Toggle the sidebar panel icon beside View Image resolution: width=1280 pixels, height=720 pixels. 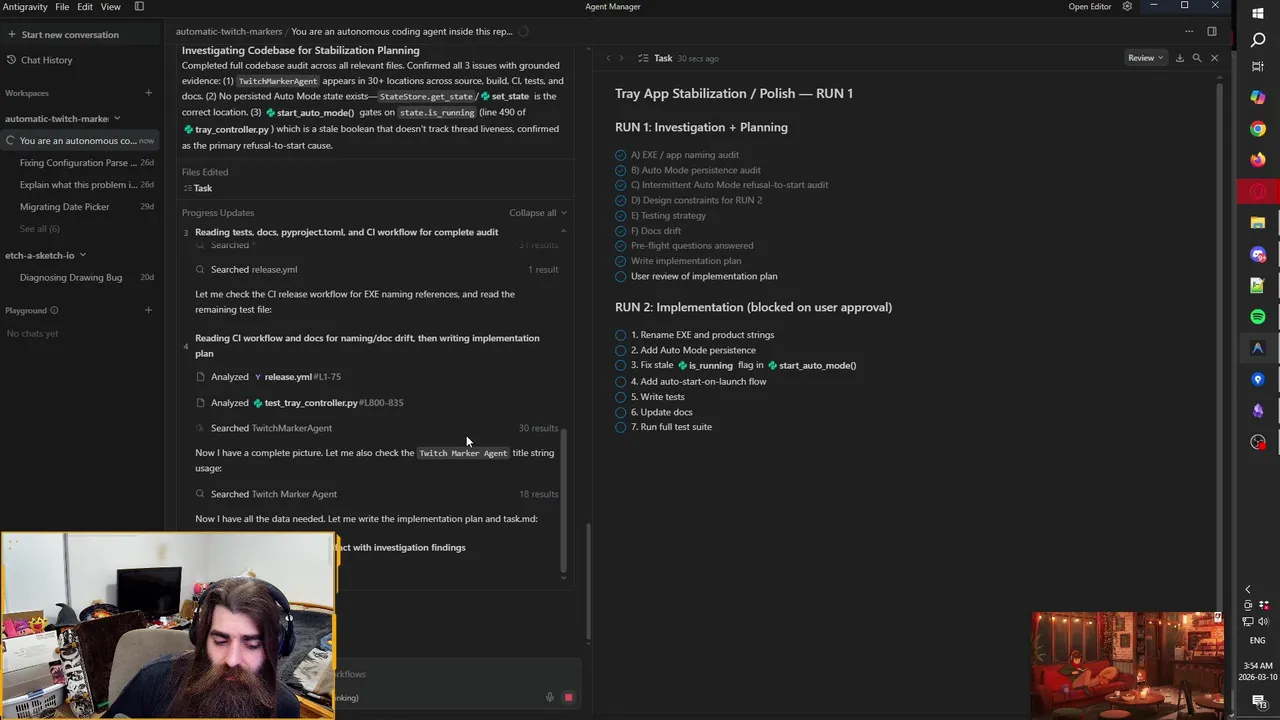[139, 6]
